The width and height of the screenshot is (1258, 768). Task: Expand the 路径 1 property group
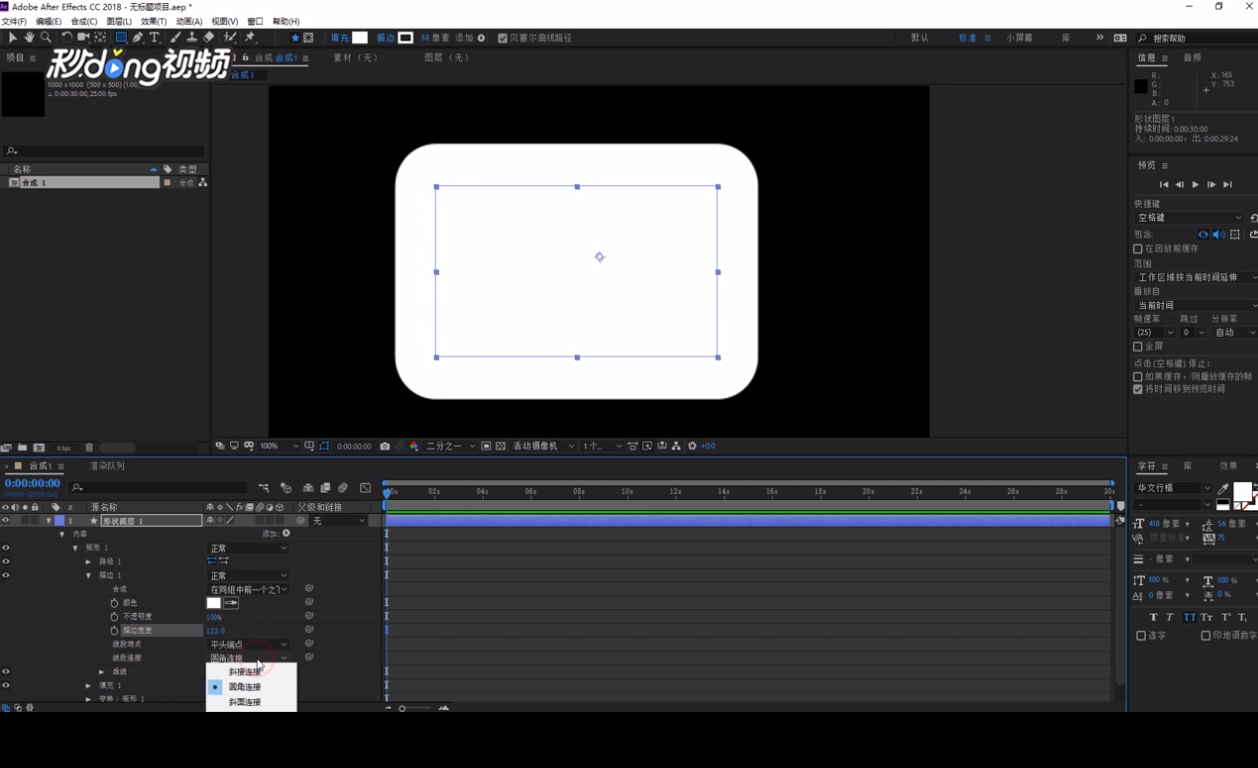[x=88, y=562]
